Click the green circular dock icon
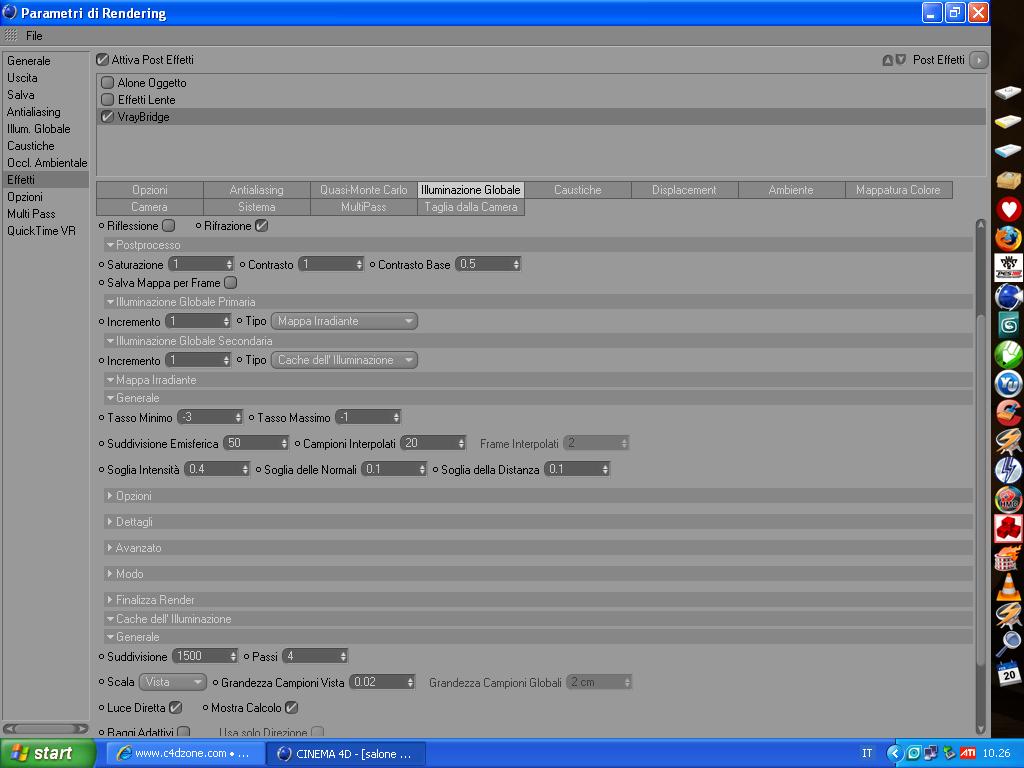 (1008, 354)
